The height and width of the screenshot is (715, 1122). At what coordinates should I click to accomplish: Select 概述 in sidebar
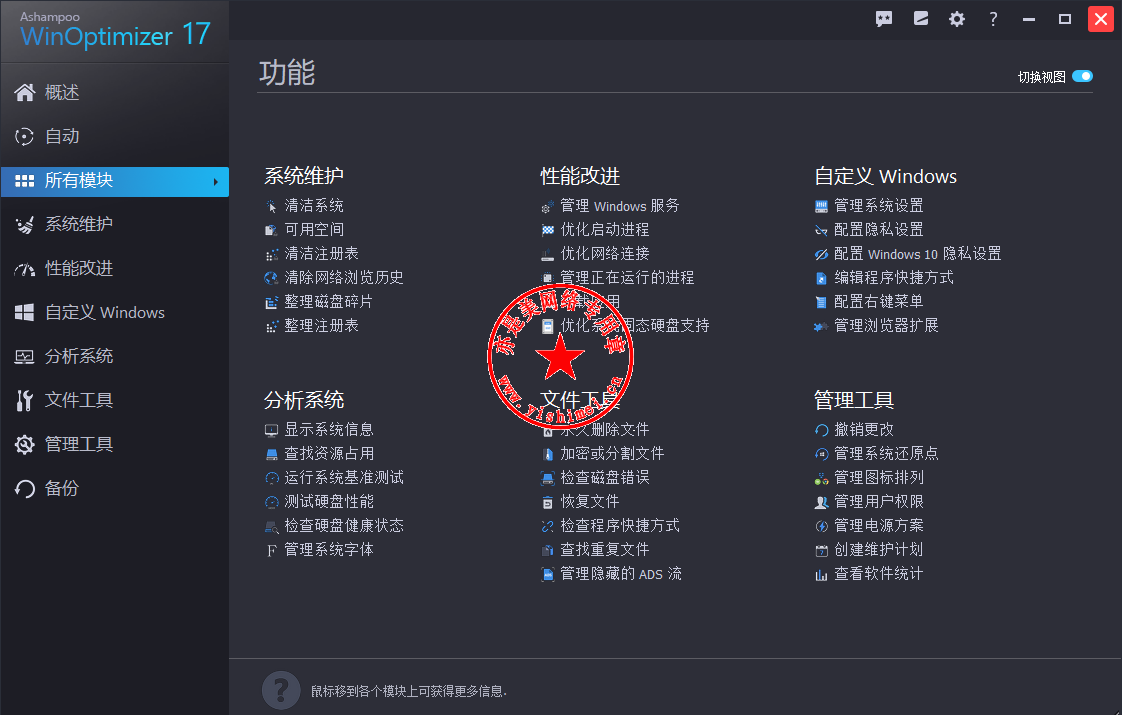point(114,92)
